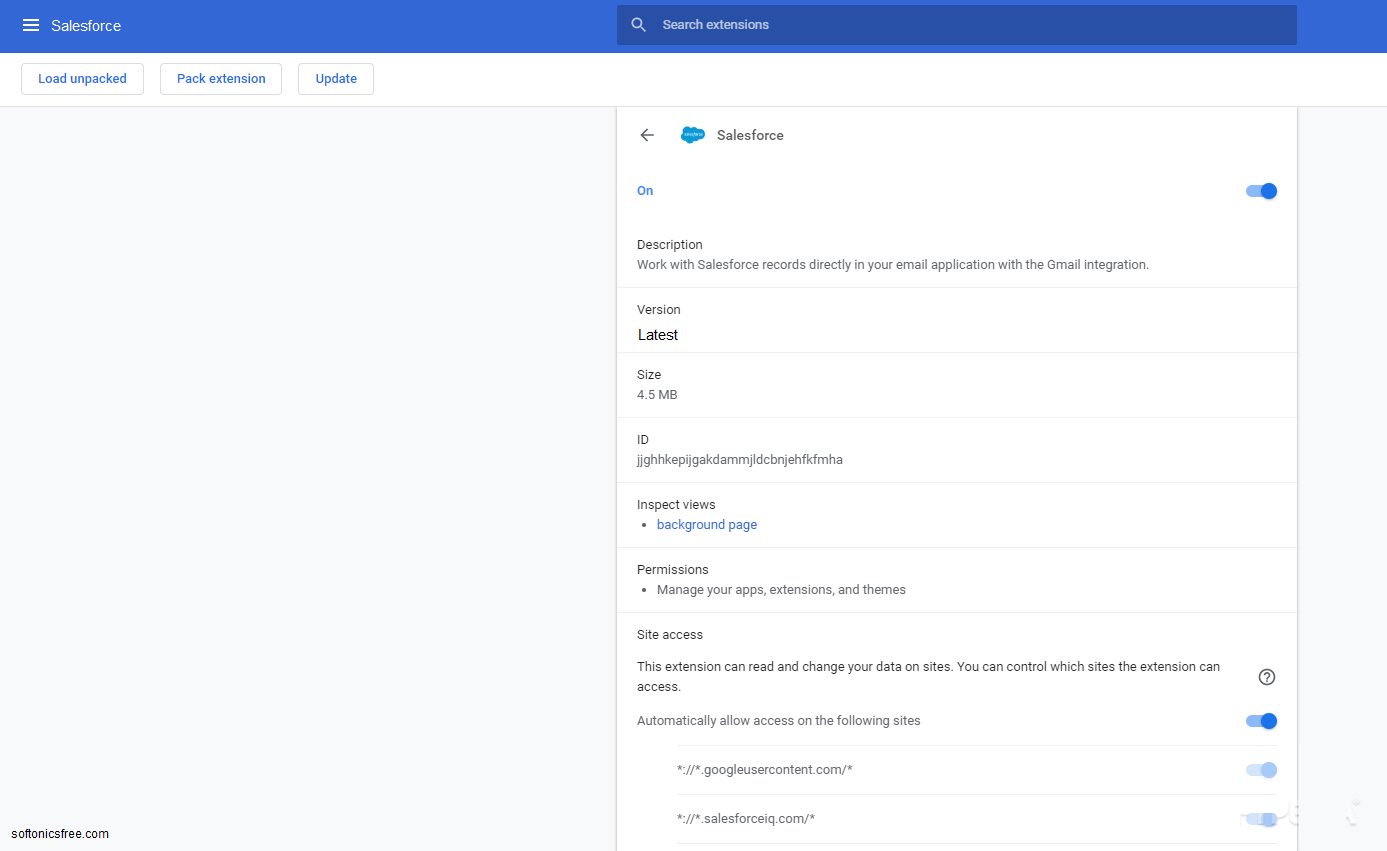Viewport: 1387px width, 851px height.
Task: Click the *.salesforceiq.com URL text
Action: [746, 819]
